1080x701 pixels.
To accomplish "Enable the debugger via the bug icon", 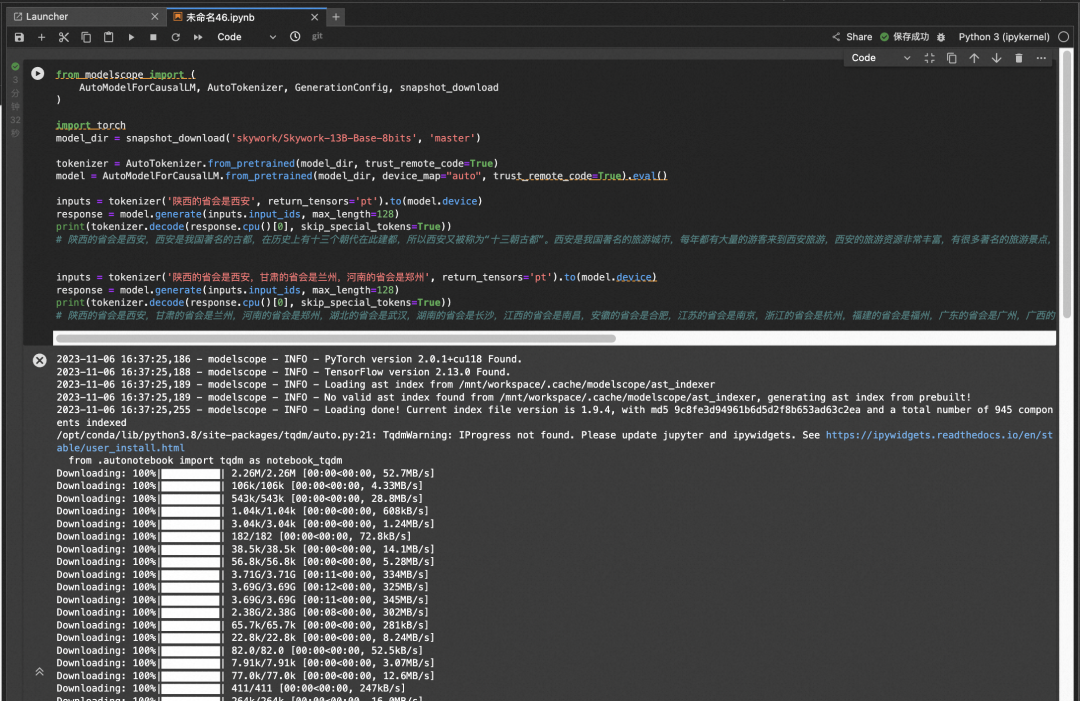I will point(941,37).
